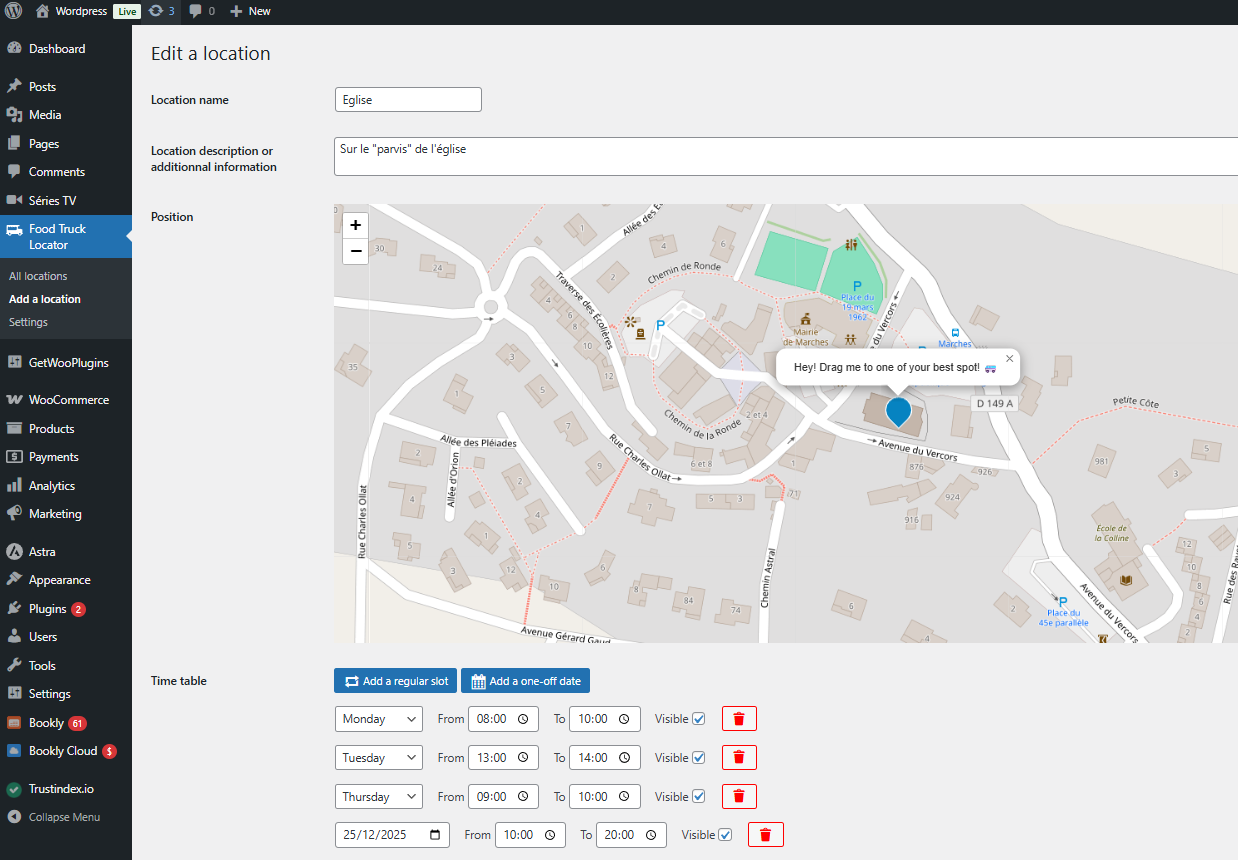This screenshot has height=860, width=1238.
Task: Click inside the Location name field
Action: point(407,99)
